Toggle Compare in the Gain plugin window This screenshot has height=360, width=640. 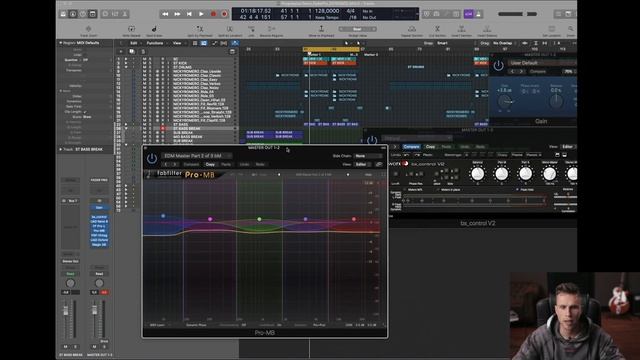tap(538, 71)
